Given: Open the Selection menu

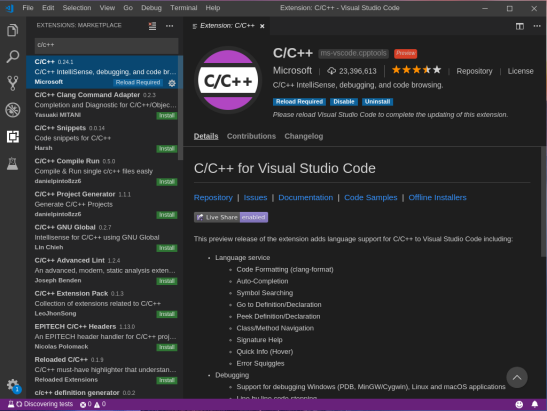Looking at the screenshot, I should click(x=77, y=8).
